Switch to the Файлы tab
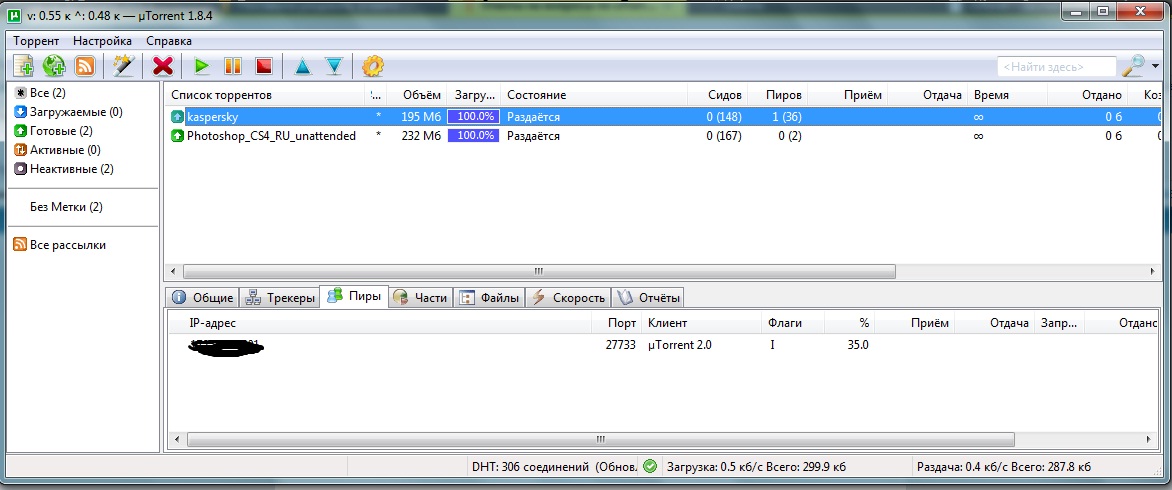Viewport: 1172px width, 490px height. coord(489,298)
